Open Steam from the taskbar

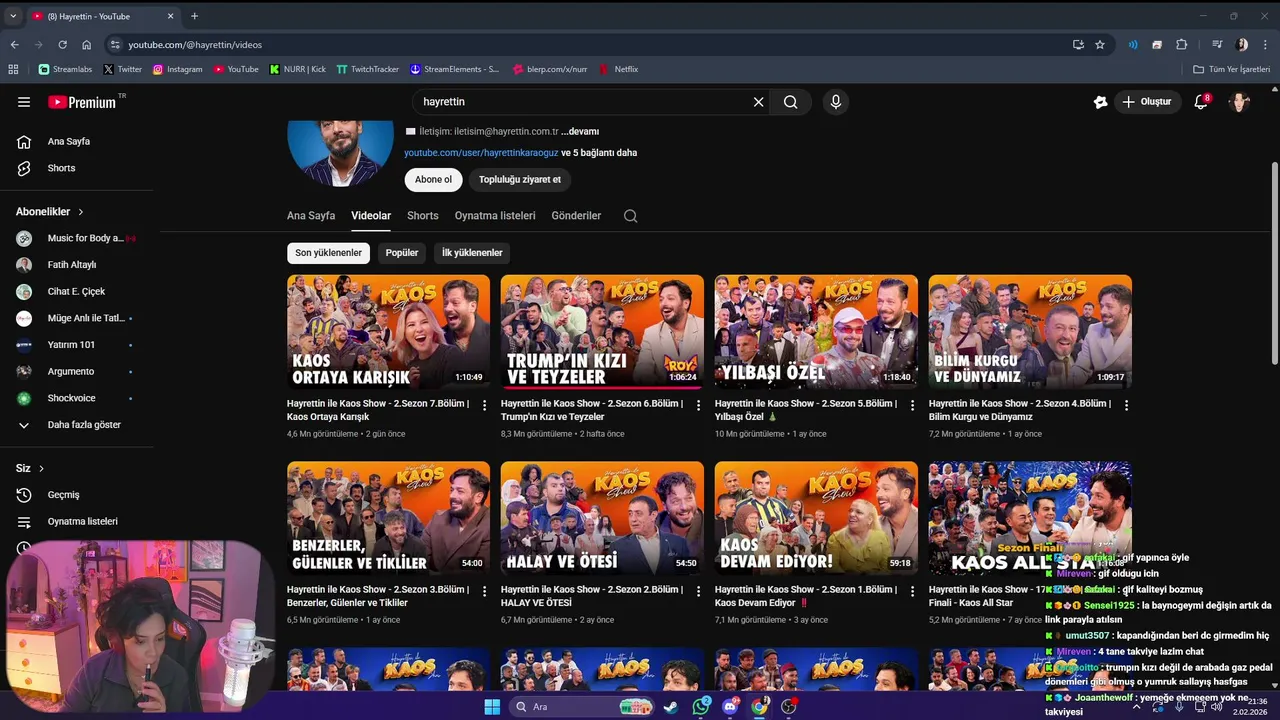670,707
